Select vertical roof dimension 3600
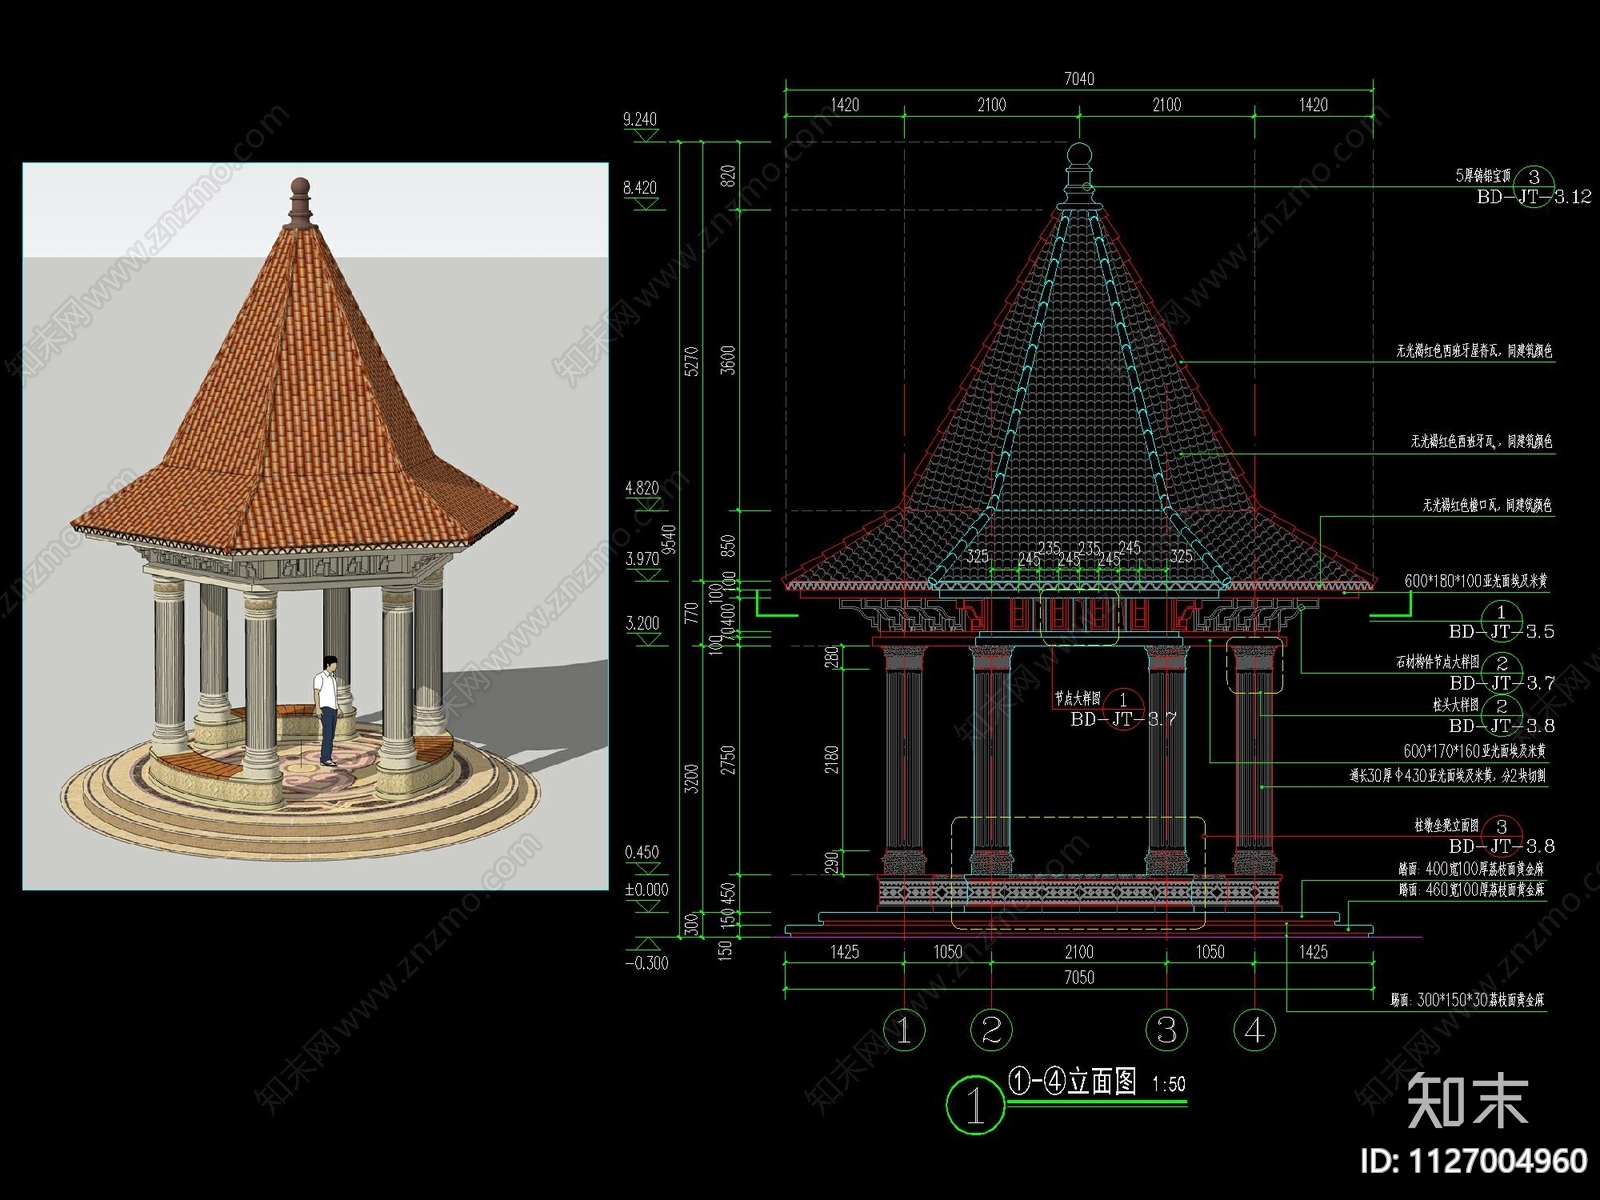The height and width of the screenshot is (1200, 1600). 728,360
